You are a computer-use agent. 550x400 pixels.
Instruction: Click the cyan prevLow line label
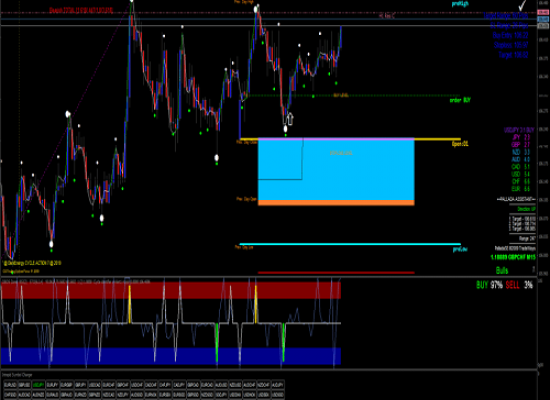point(460,249)
